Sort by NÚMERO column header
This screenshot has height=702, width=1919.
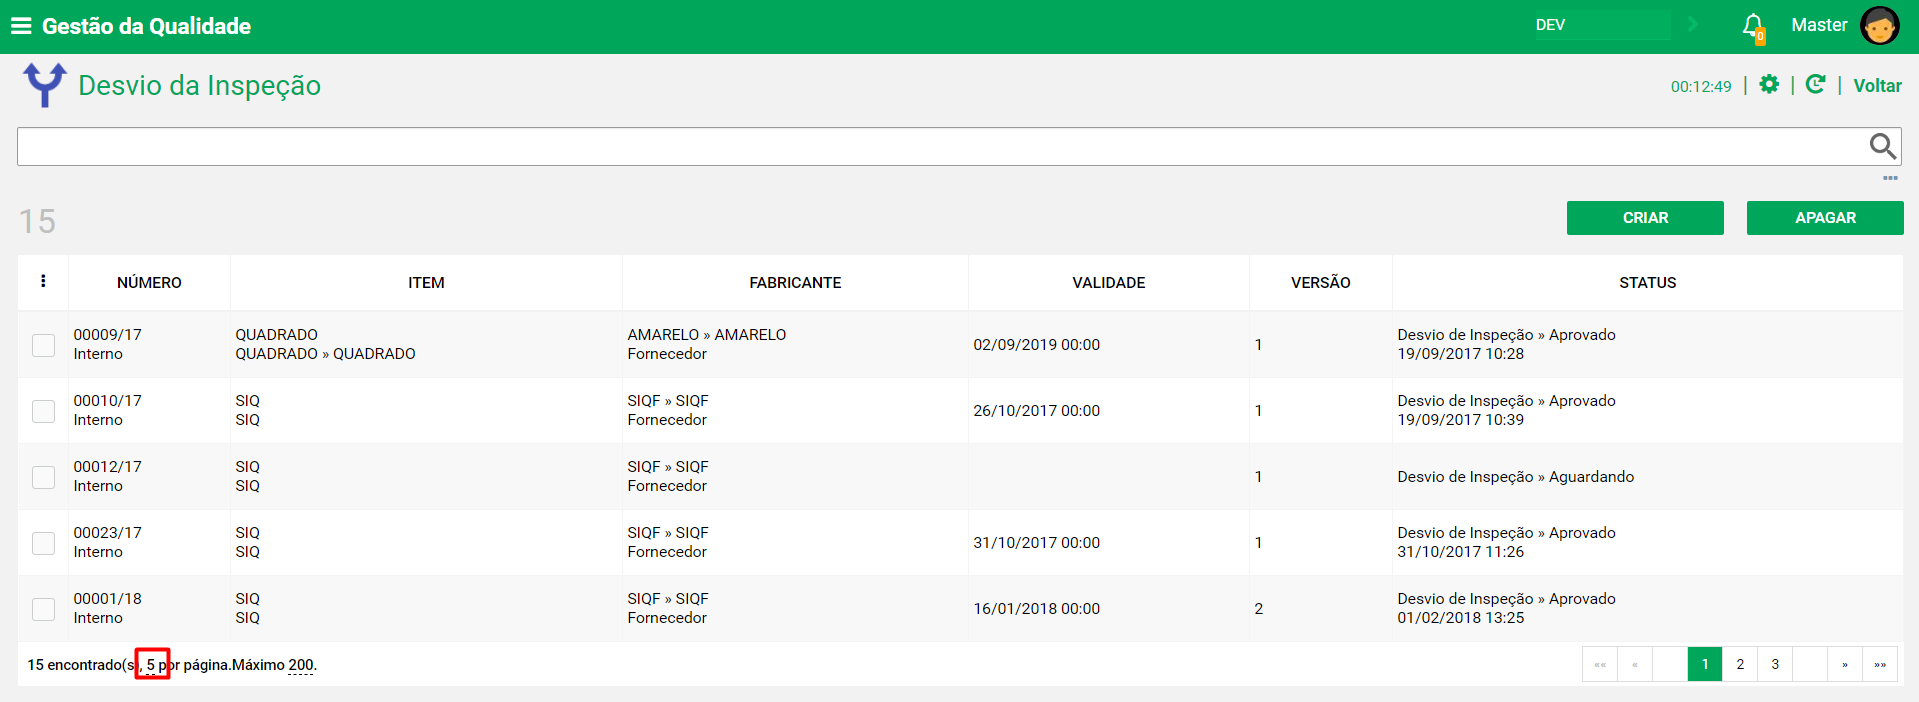click(x=149, y=283)
